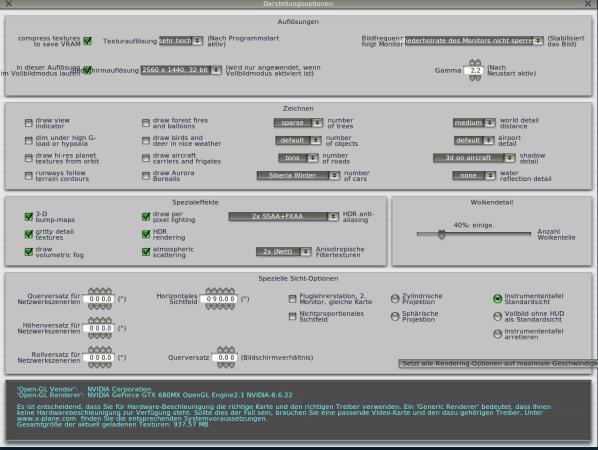Open shadow detail dropdown
598x450 pixels.
(x=474, y=158)
